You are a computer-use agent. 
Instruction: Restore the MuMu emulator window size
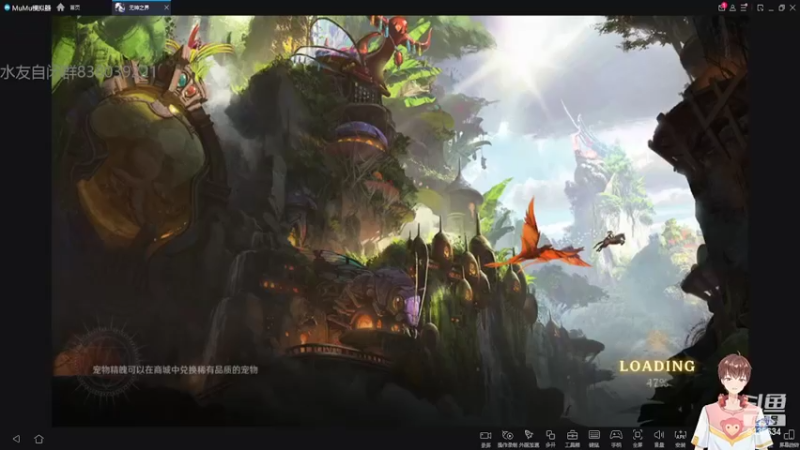point(782,8)
